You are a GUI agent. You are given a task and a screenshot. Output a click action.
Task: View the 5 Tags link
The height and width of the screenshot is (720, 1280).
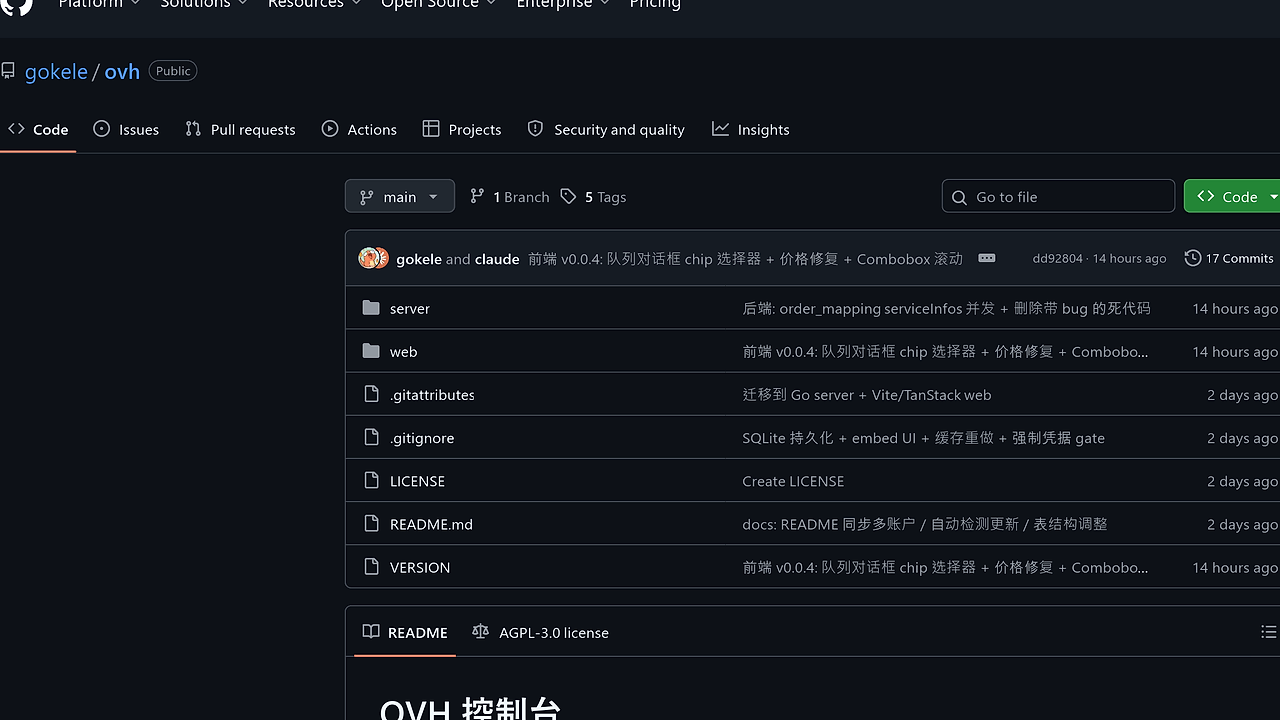pos(594,197)
